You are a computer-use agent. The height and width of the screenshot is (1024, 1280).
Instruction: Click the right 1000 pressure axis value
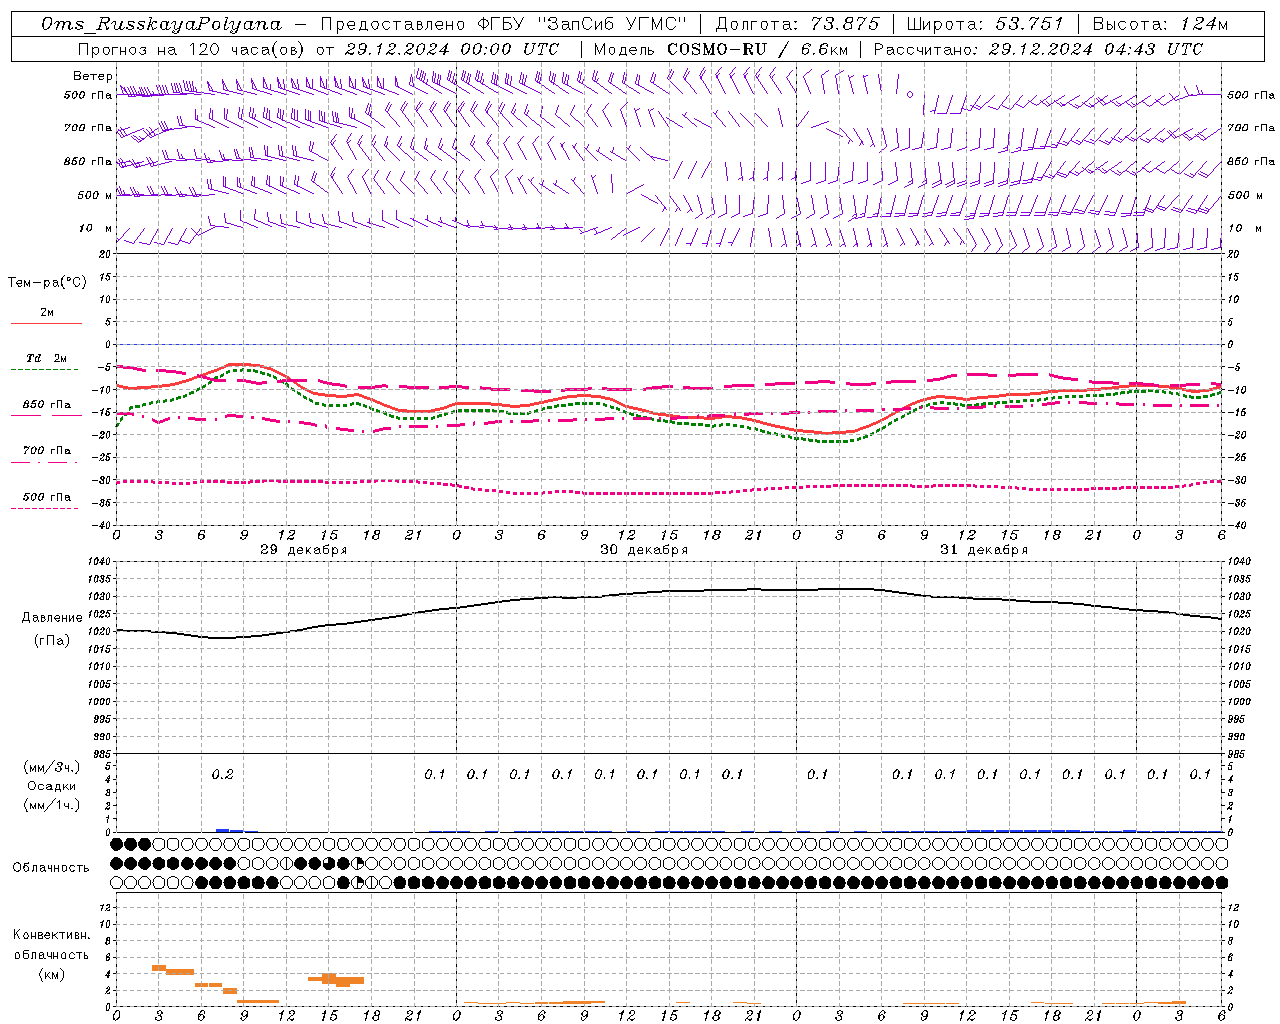coord(1239,702)
